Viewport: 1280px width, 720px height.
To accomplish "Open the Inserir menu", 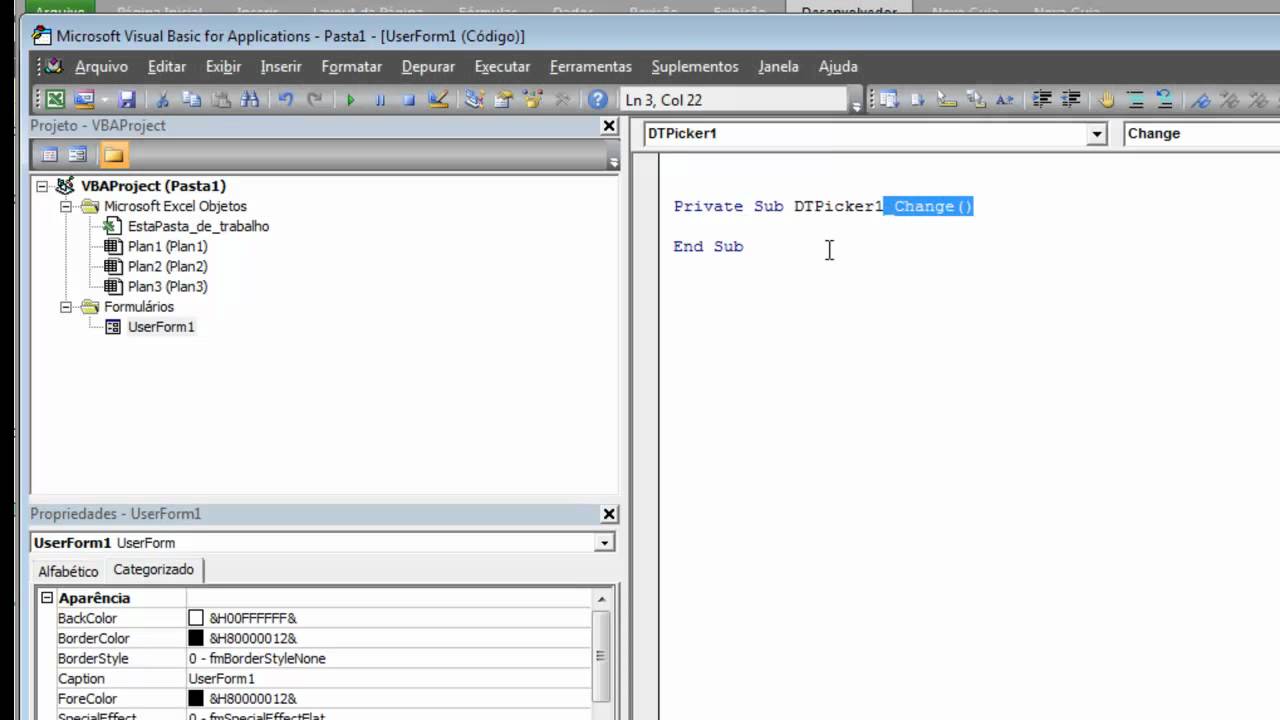I will click(x=281, y=67).
